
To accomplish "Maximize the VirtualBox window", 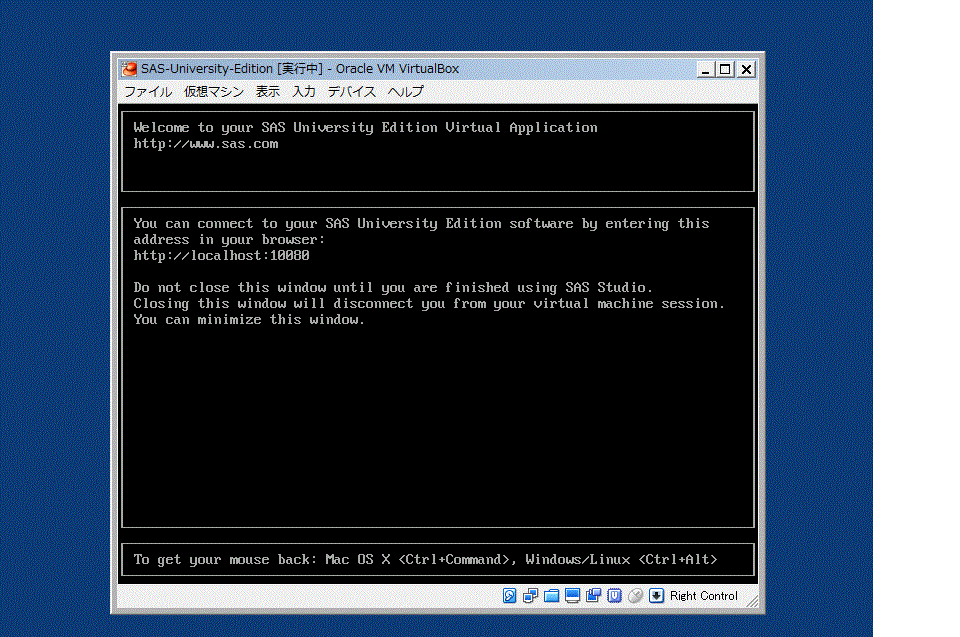I will 726,69.
